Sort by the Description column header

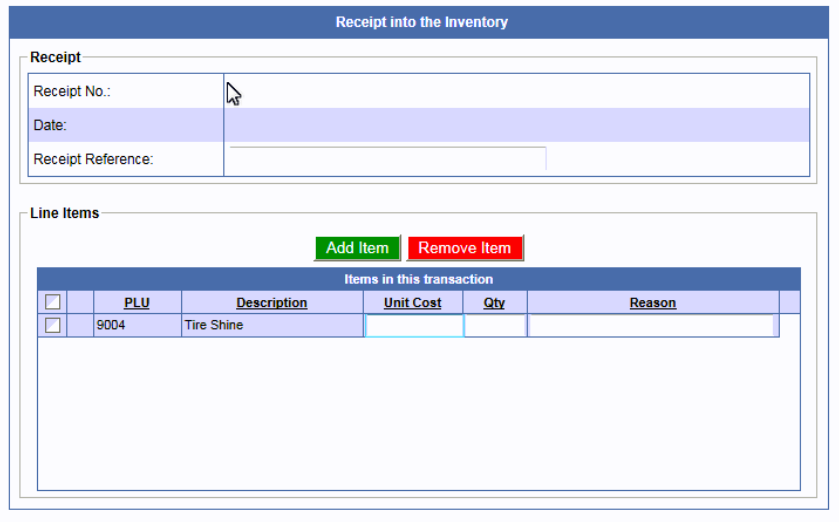pyautogui.click(x=272, y=303)
